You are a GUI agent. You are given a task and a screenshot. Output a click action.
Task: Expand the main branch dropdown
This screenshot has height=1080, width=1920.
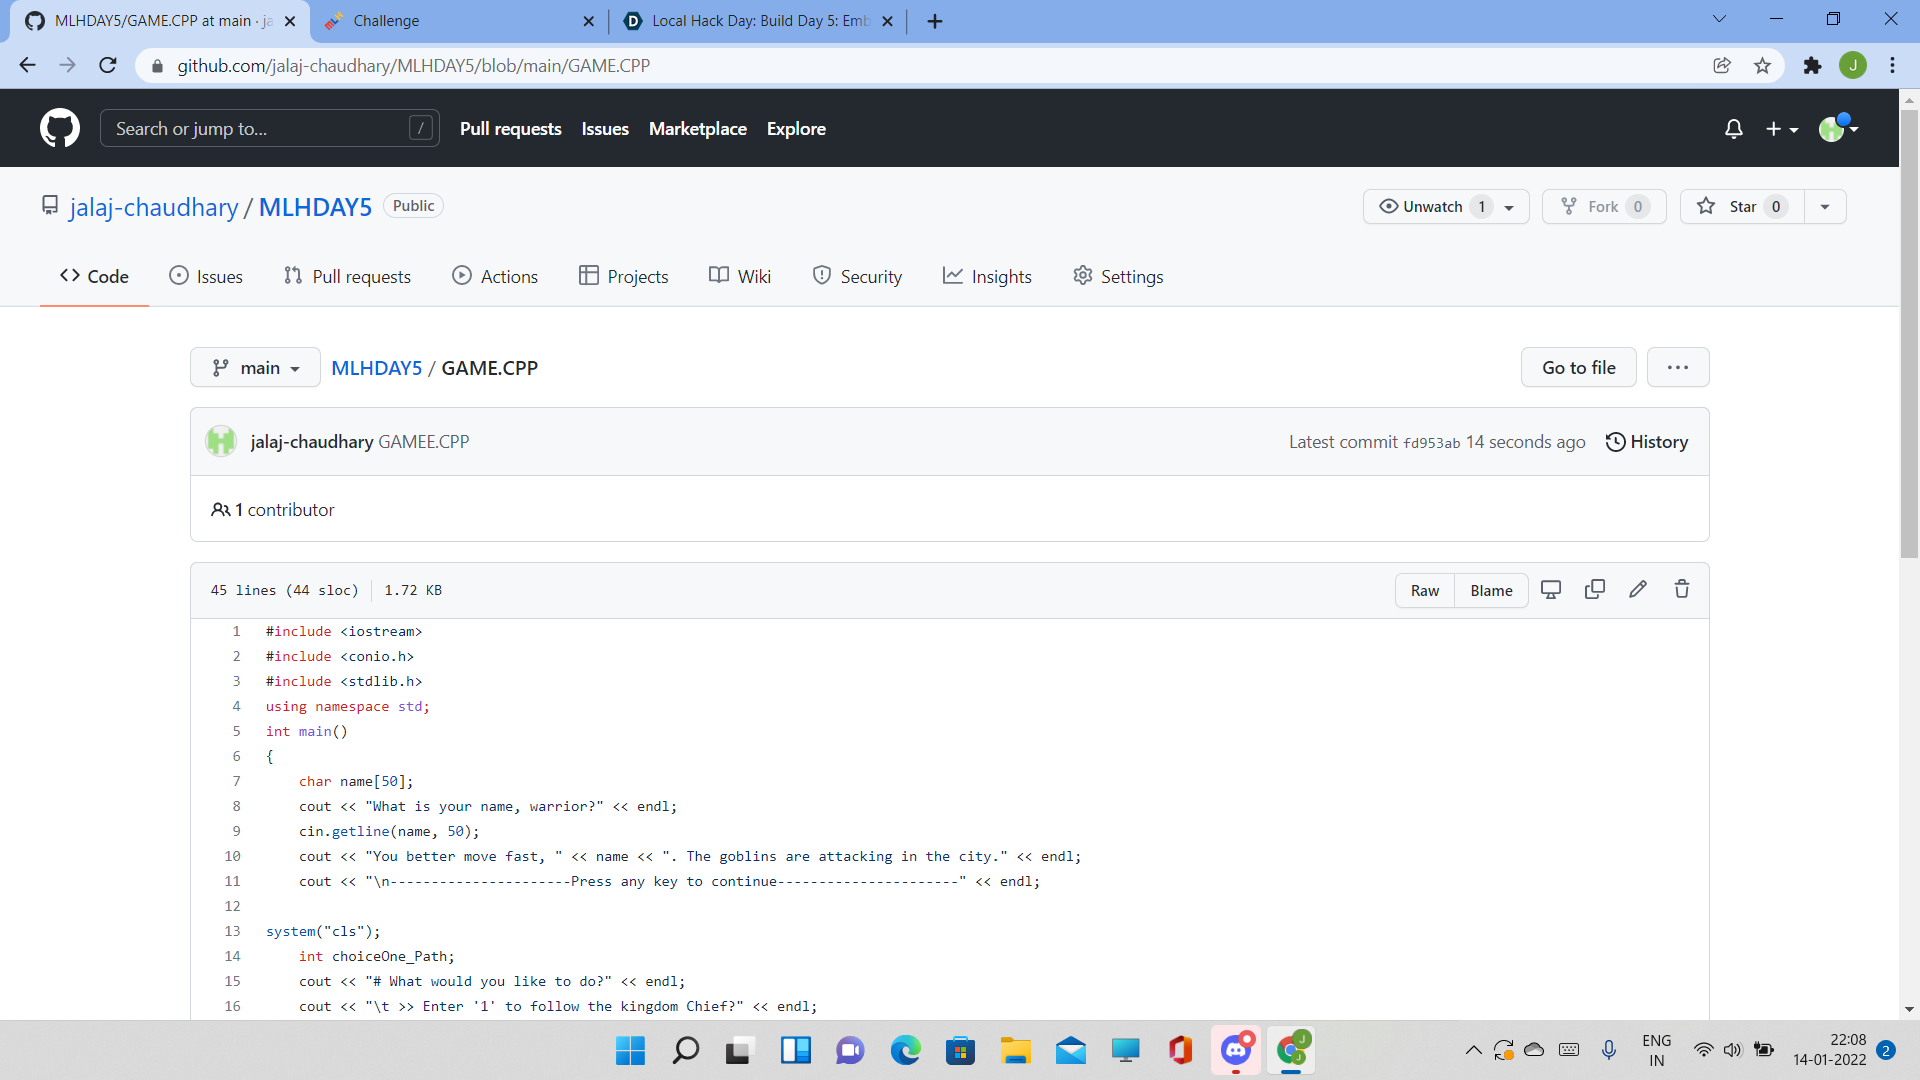pos(255,368)
